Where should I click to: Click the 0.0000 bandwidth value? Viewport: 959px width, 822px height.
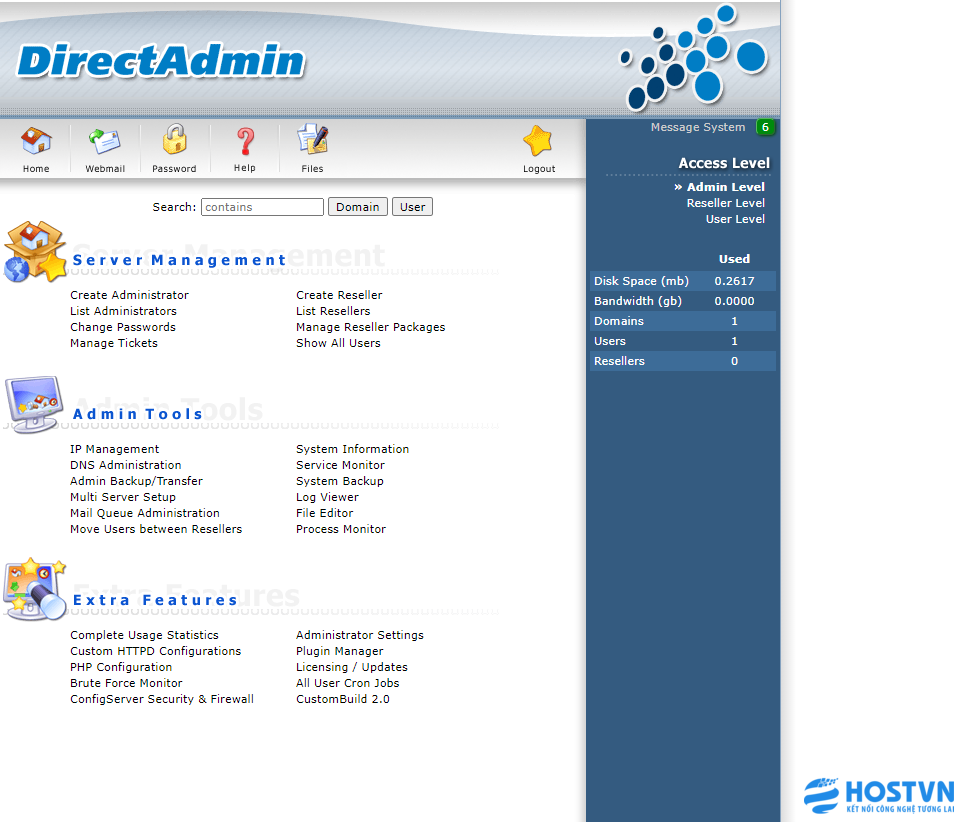point(735,301)
